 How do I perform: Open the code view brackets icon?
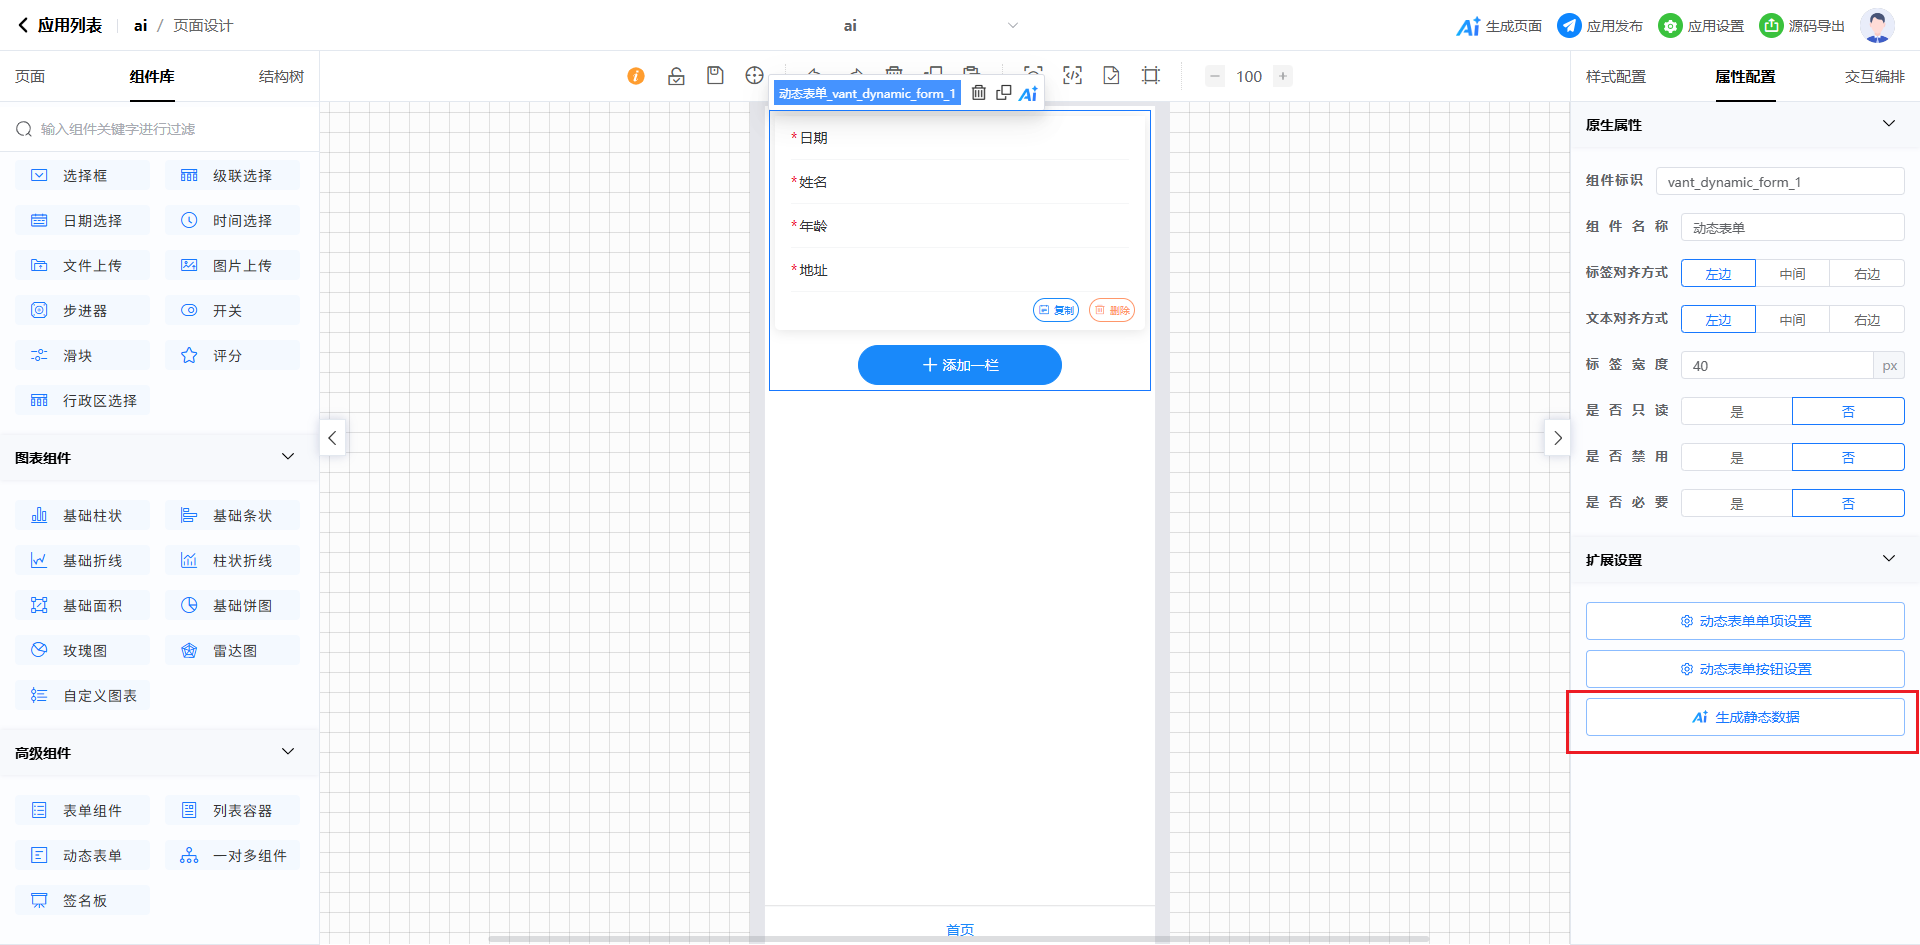1072,76
